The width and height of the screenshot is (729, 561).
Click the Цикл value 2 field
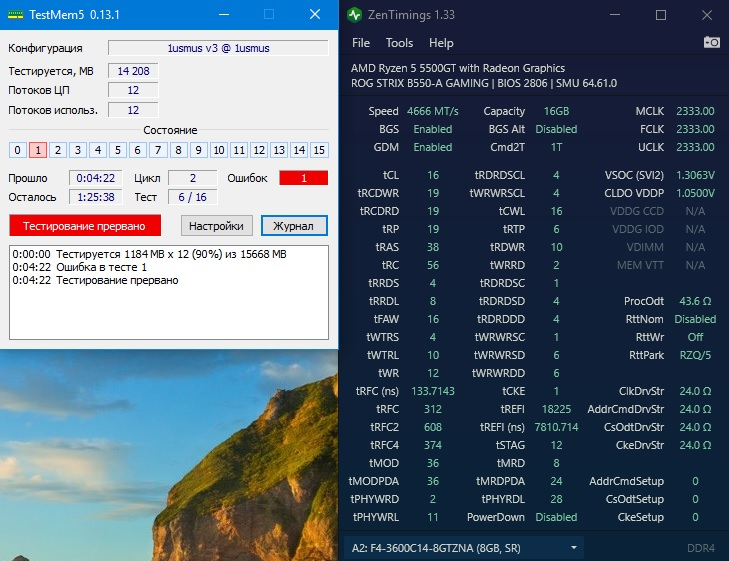[x=193, y=178]
